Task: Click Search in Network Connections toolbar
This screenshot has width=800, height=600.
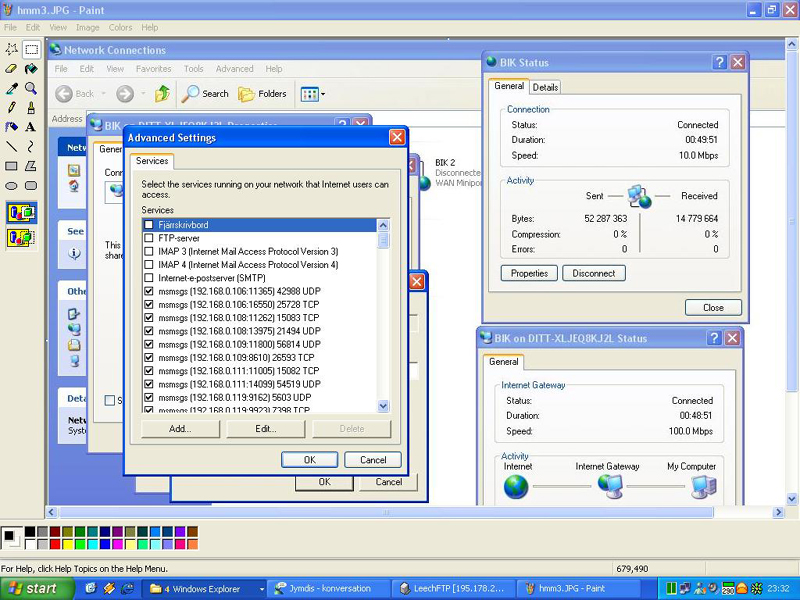Action: 205,93
